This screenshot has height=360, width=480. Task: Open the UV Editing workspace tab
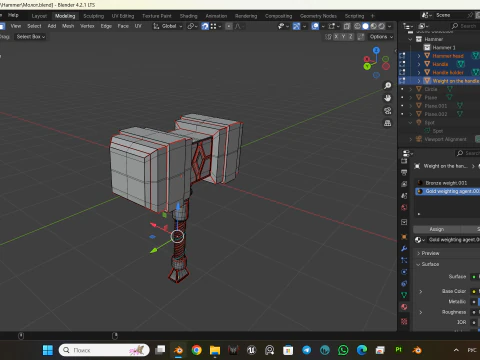123,16
